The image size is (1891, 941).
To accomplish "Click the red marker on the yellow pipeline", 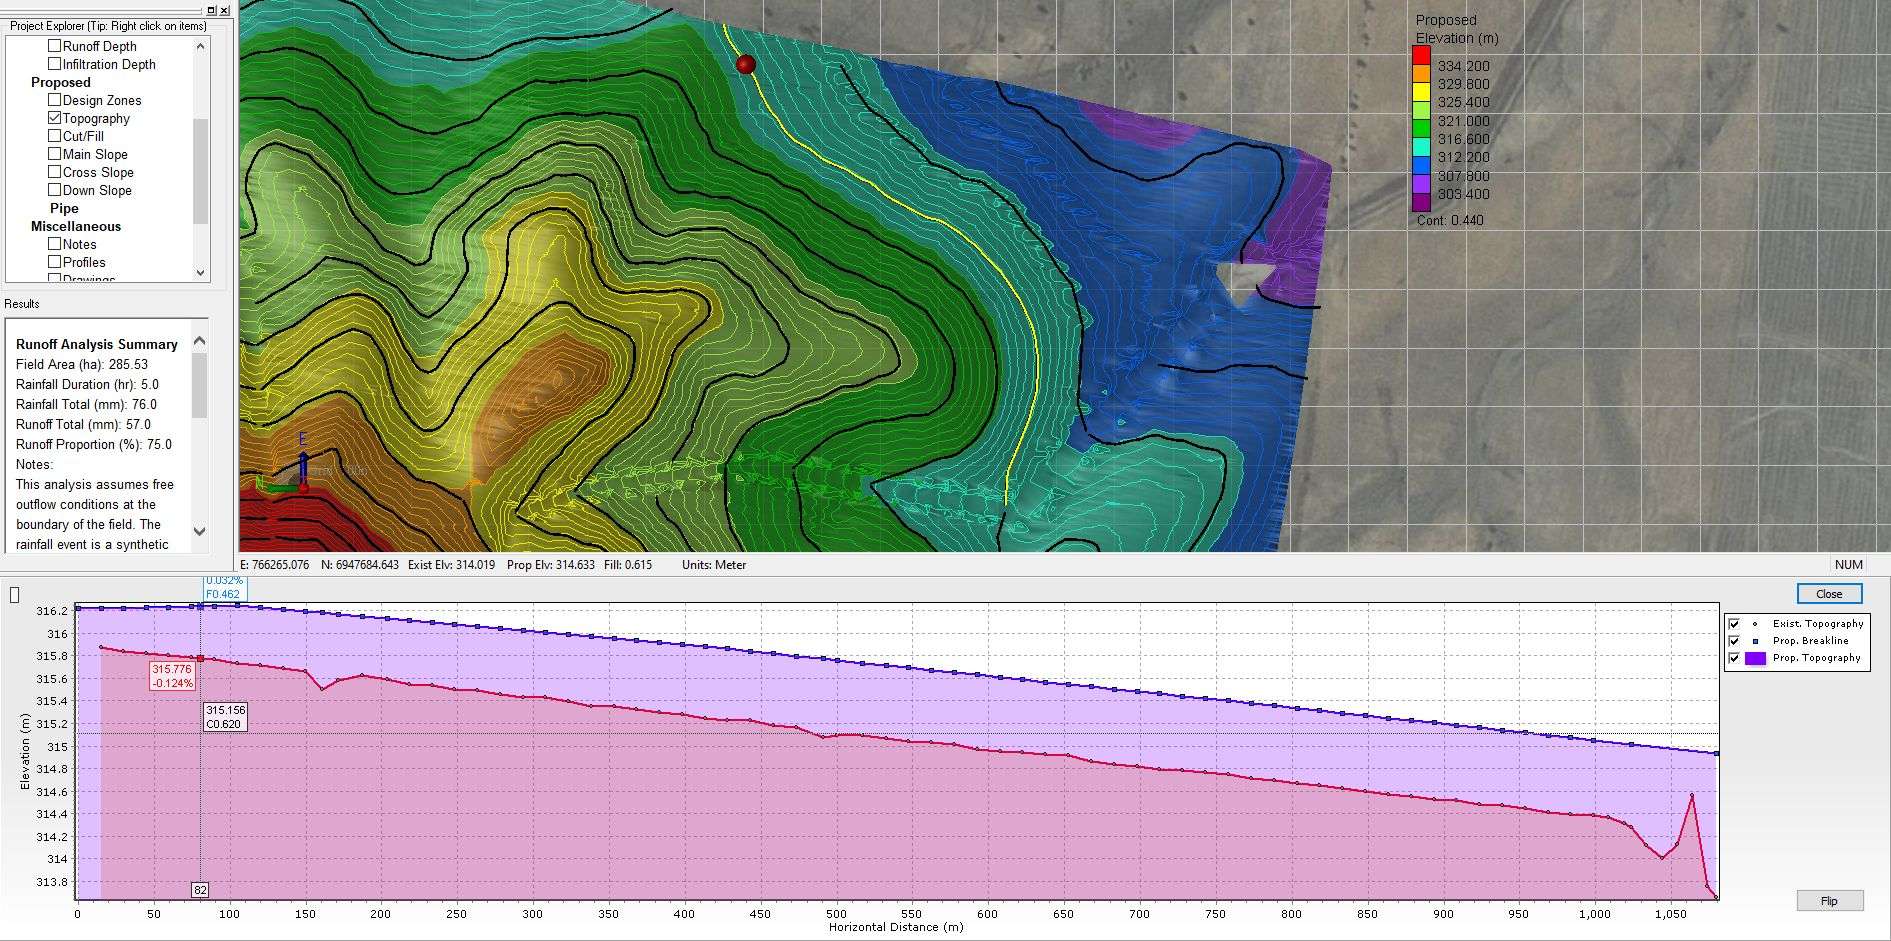I will pyautogui.click(x=746, y=64).
